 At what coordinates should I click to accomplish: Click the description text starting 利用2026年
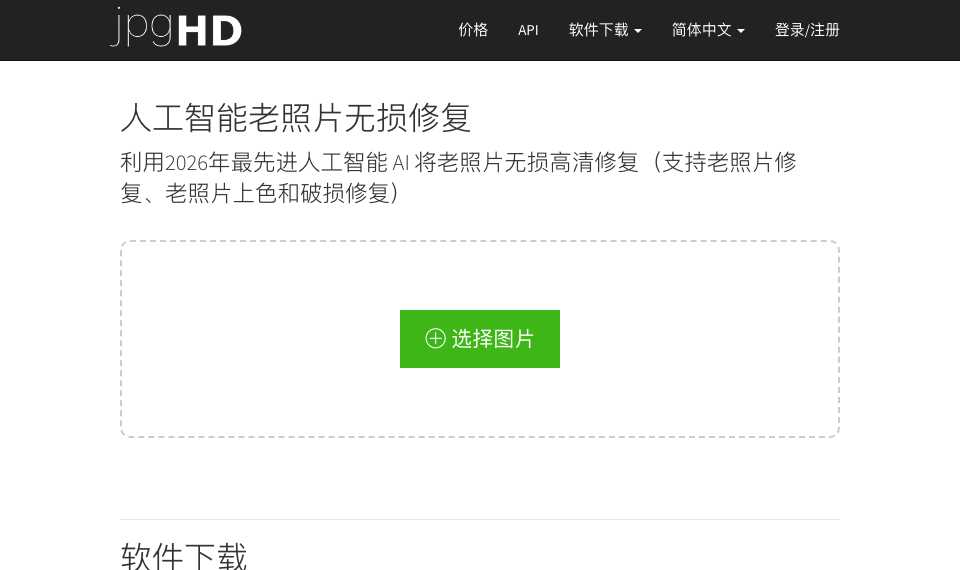458,178
